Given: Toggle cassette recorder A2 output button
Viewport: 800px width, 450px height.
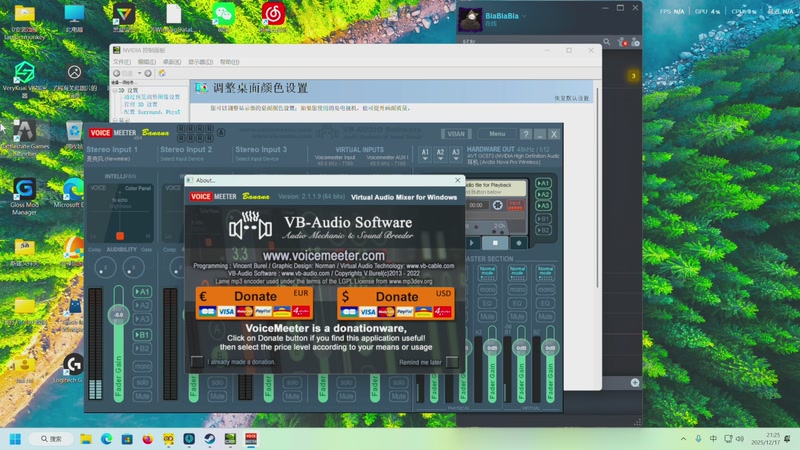Looking at the screenshot, I should tap(543, 194).
